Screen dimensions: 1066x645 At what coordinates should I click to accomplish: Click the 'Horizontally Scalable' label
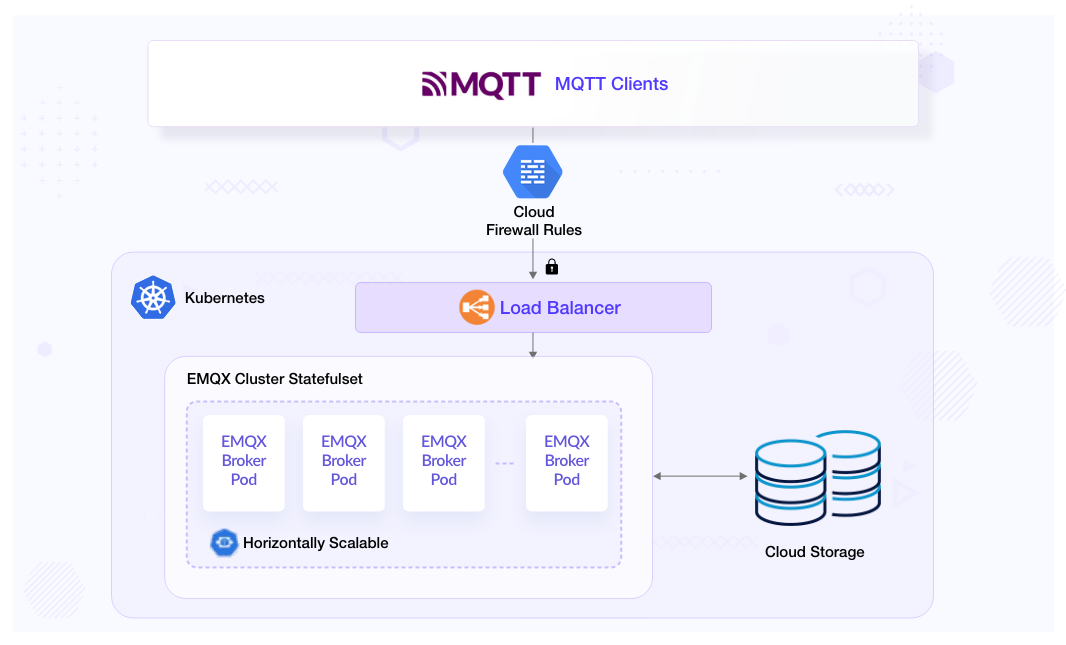point(315,543)
